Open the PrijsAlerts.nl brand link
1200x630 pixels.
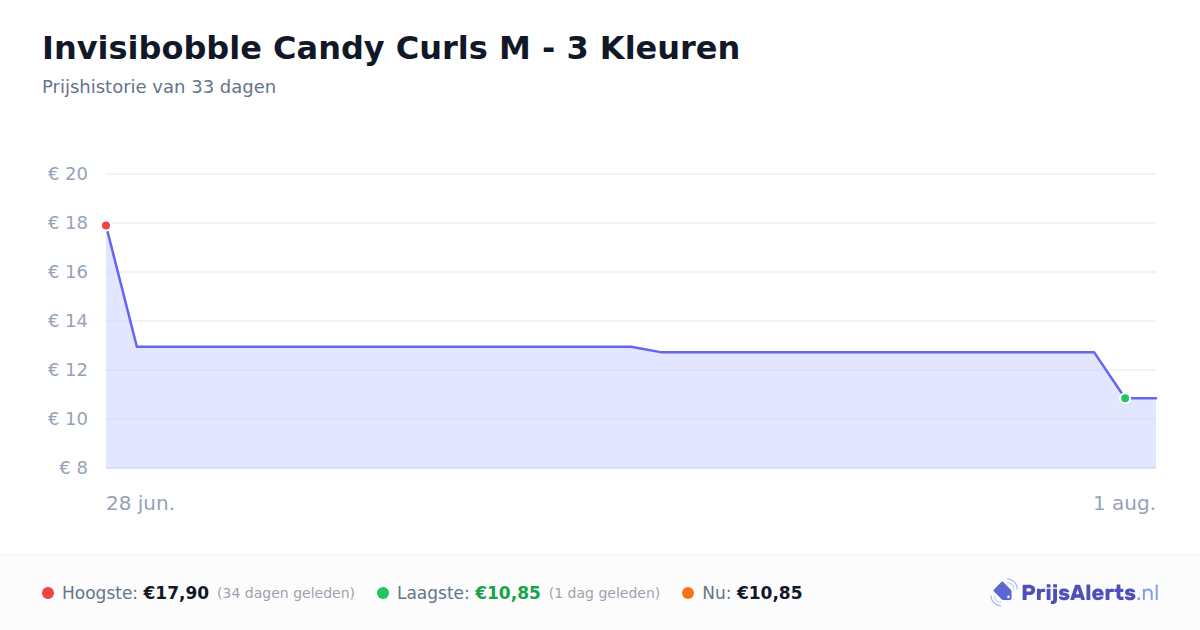coord(1074,593)
